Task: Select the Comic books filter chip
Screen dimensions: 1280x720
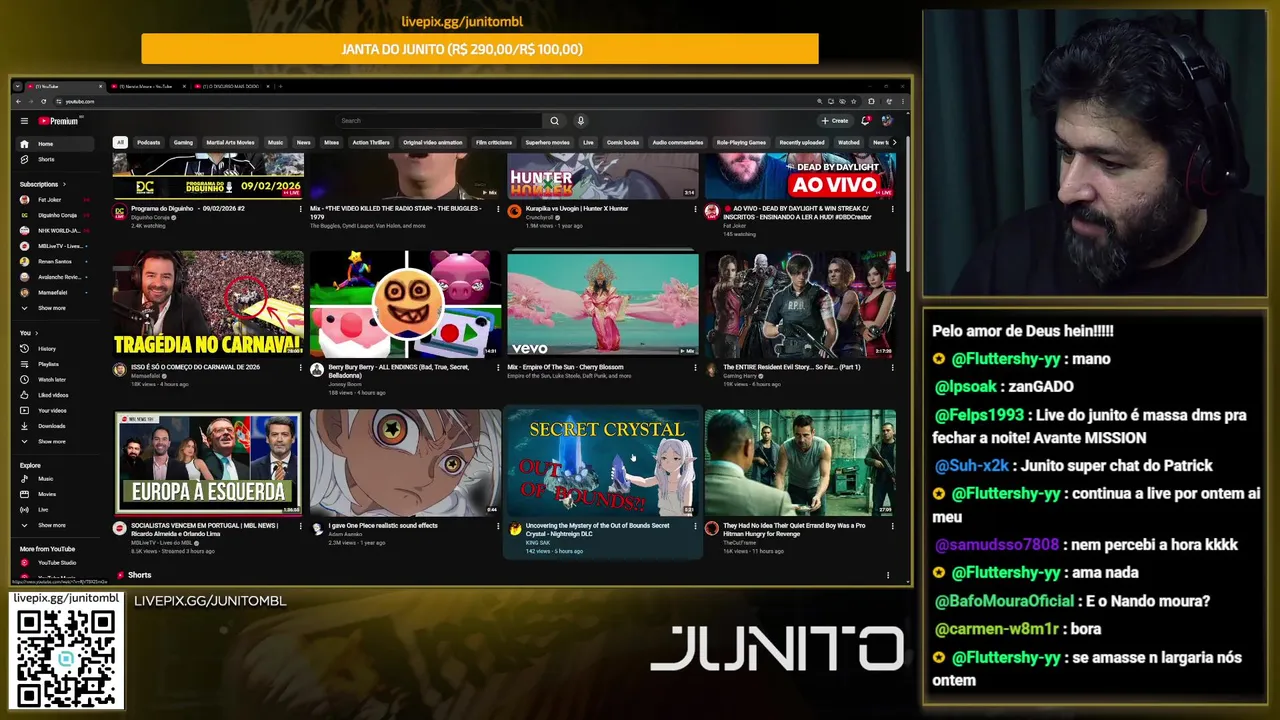Action: 623,142
